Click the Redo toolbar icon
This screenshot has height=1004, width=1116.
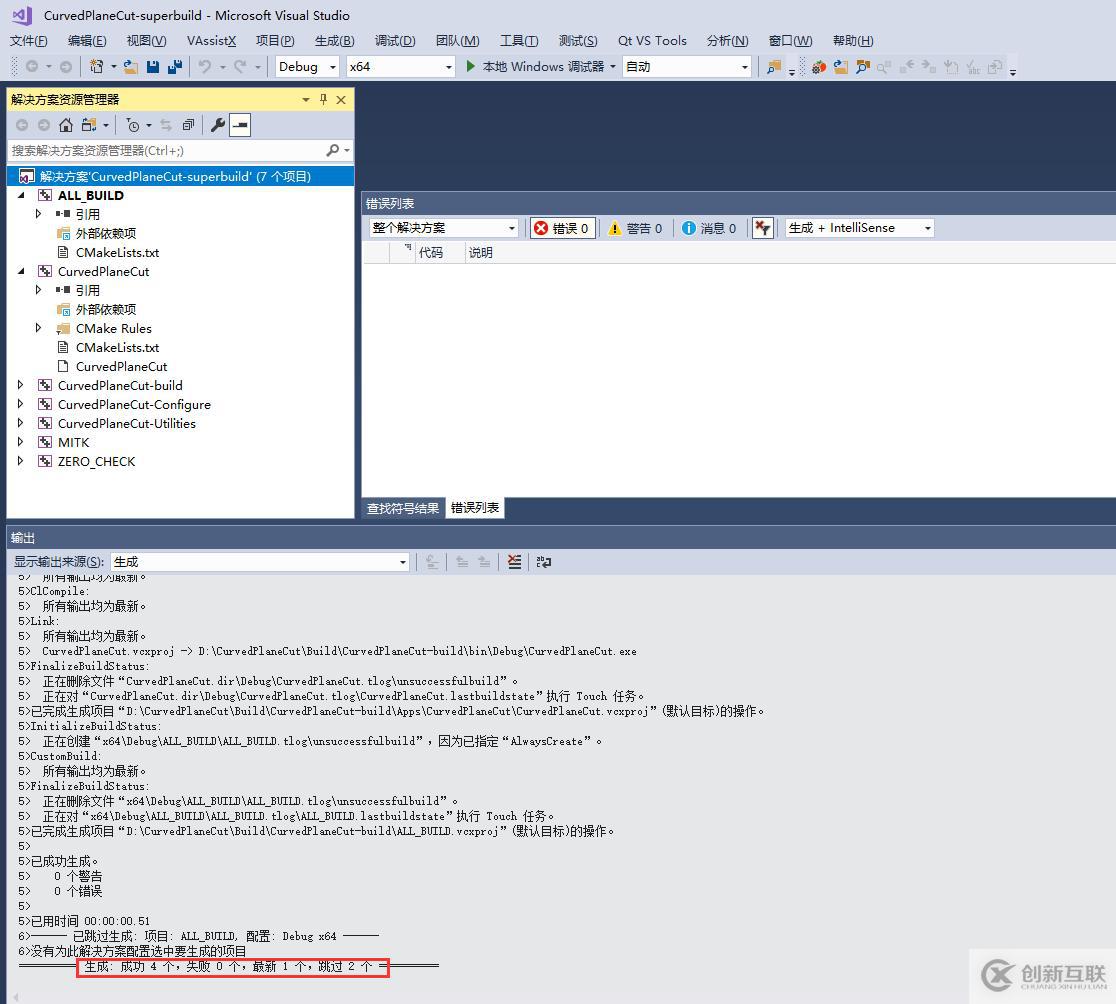(240, 66)
